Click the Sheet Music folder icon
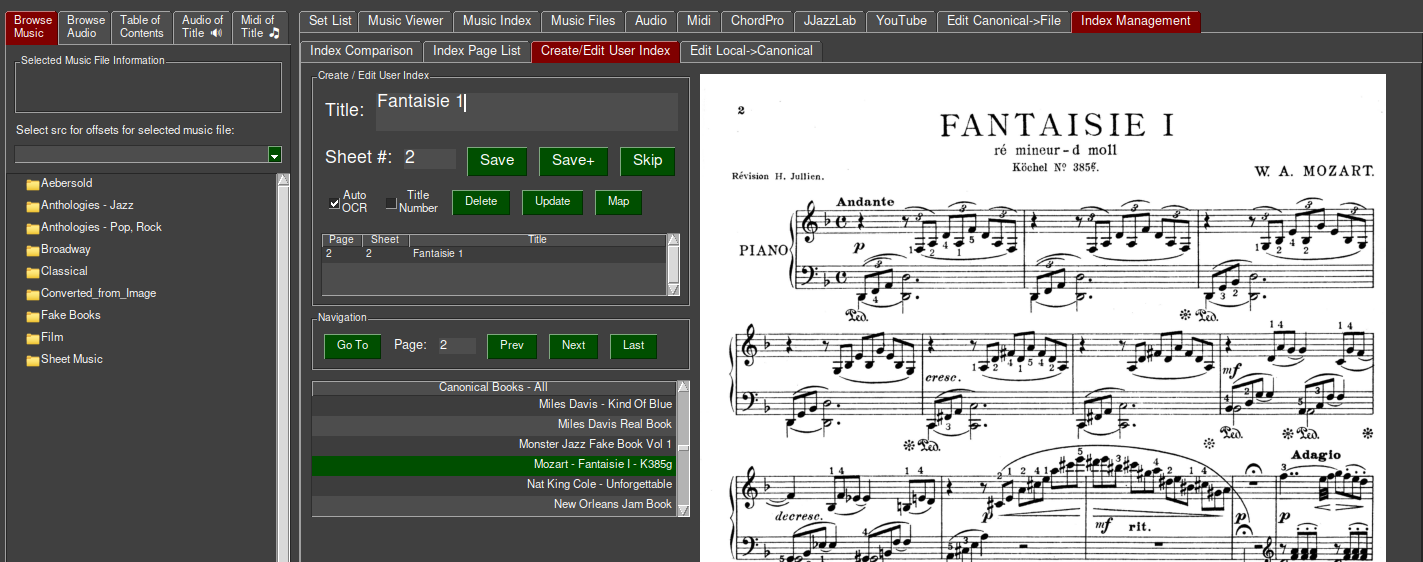The height and width of the screenshot is (562, 1423). coord(33,360)
